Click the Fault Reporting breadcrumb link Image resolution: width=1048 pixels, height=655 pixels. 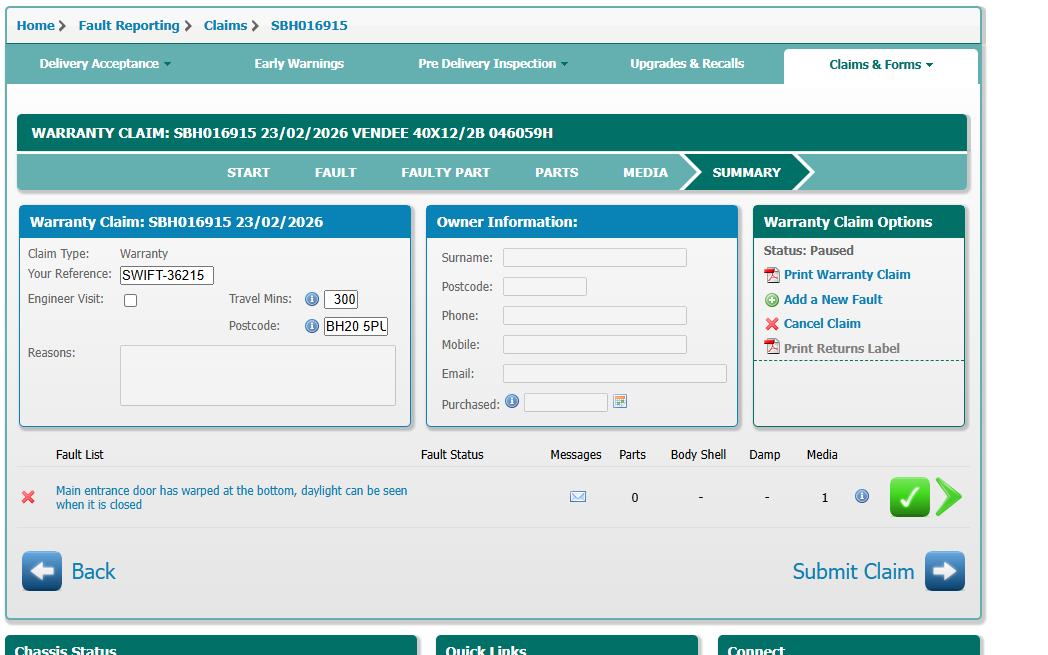(129, 25)
